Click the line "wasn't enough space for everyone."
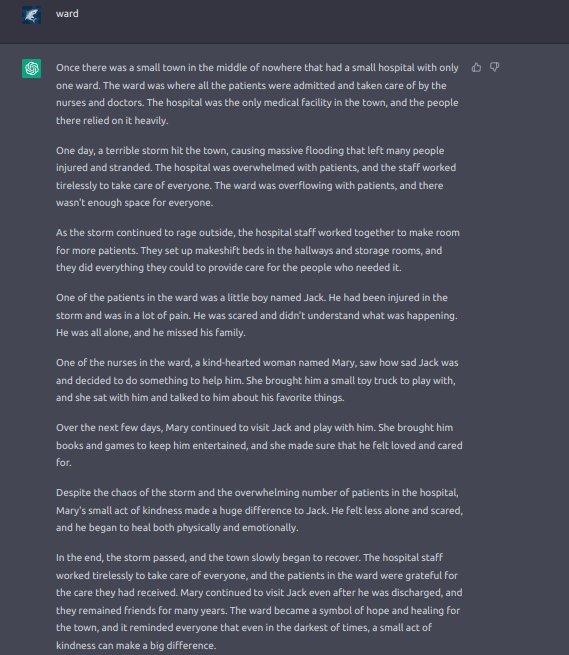 click(x=135, y=203)
